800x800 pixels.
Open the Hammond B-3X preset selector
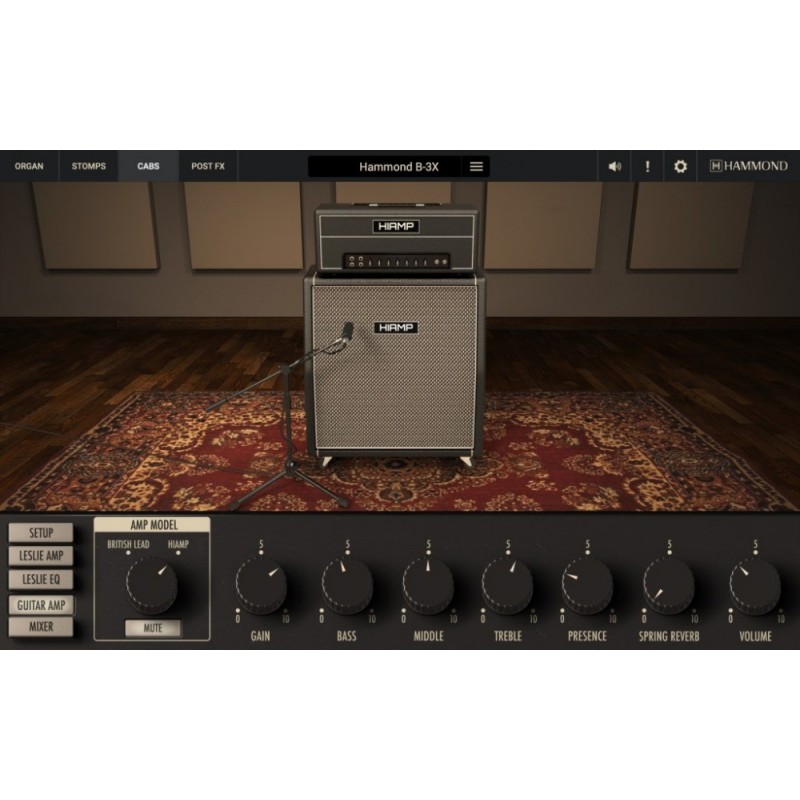pos(398,165)
